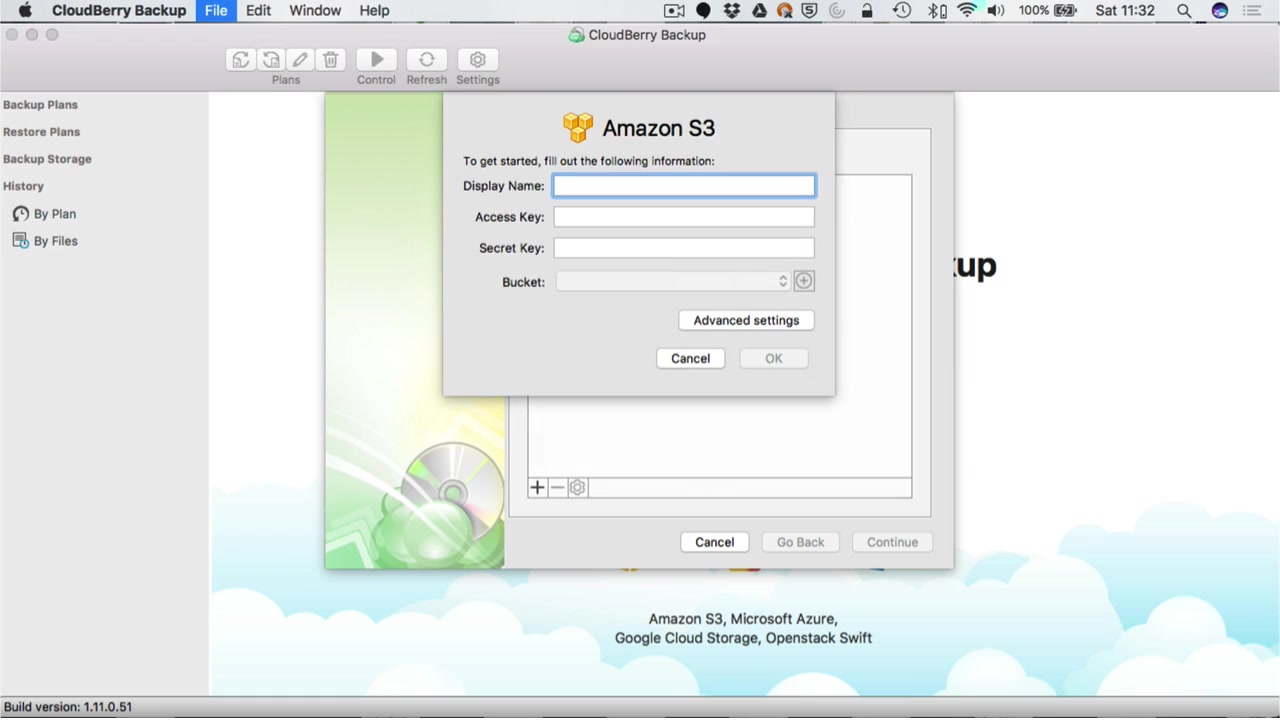The width and height of the screenshot is (1280, 720).
Task: Focus the Display Name field
Action: click(684, 186)
